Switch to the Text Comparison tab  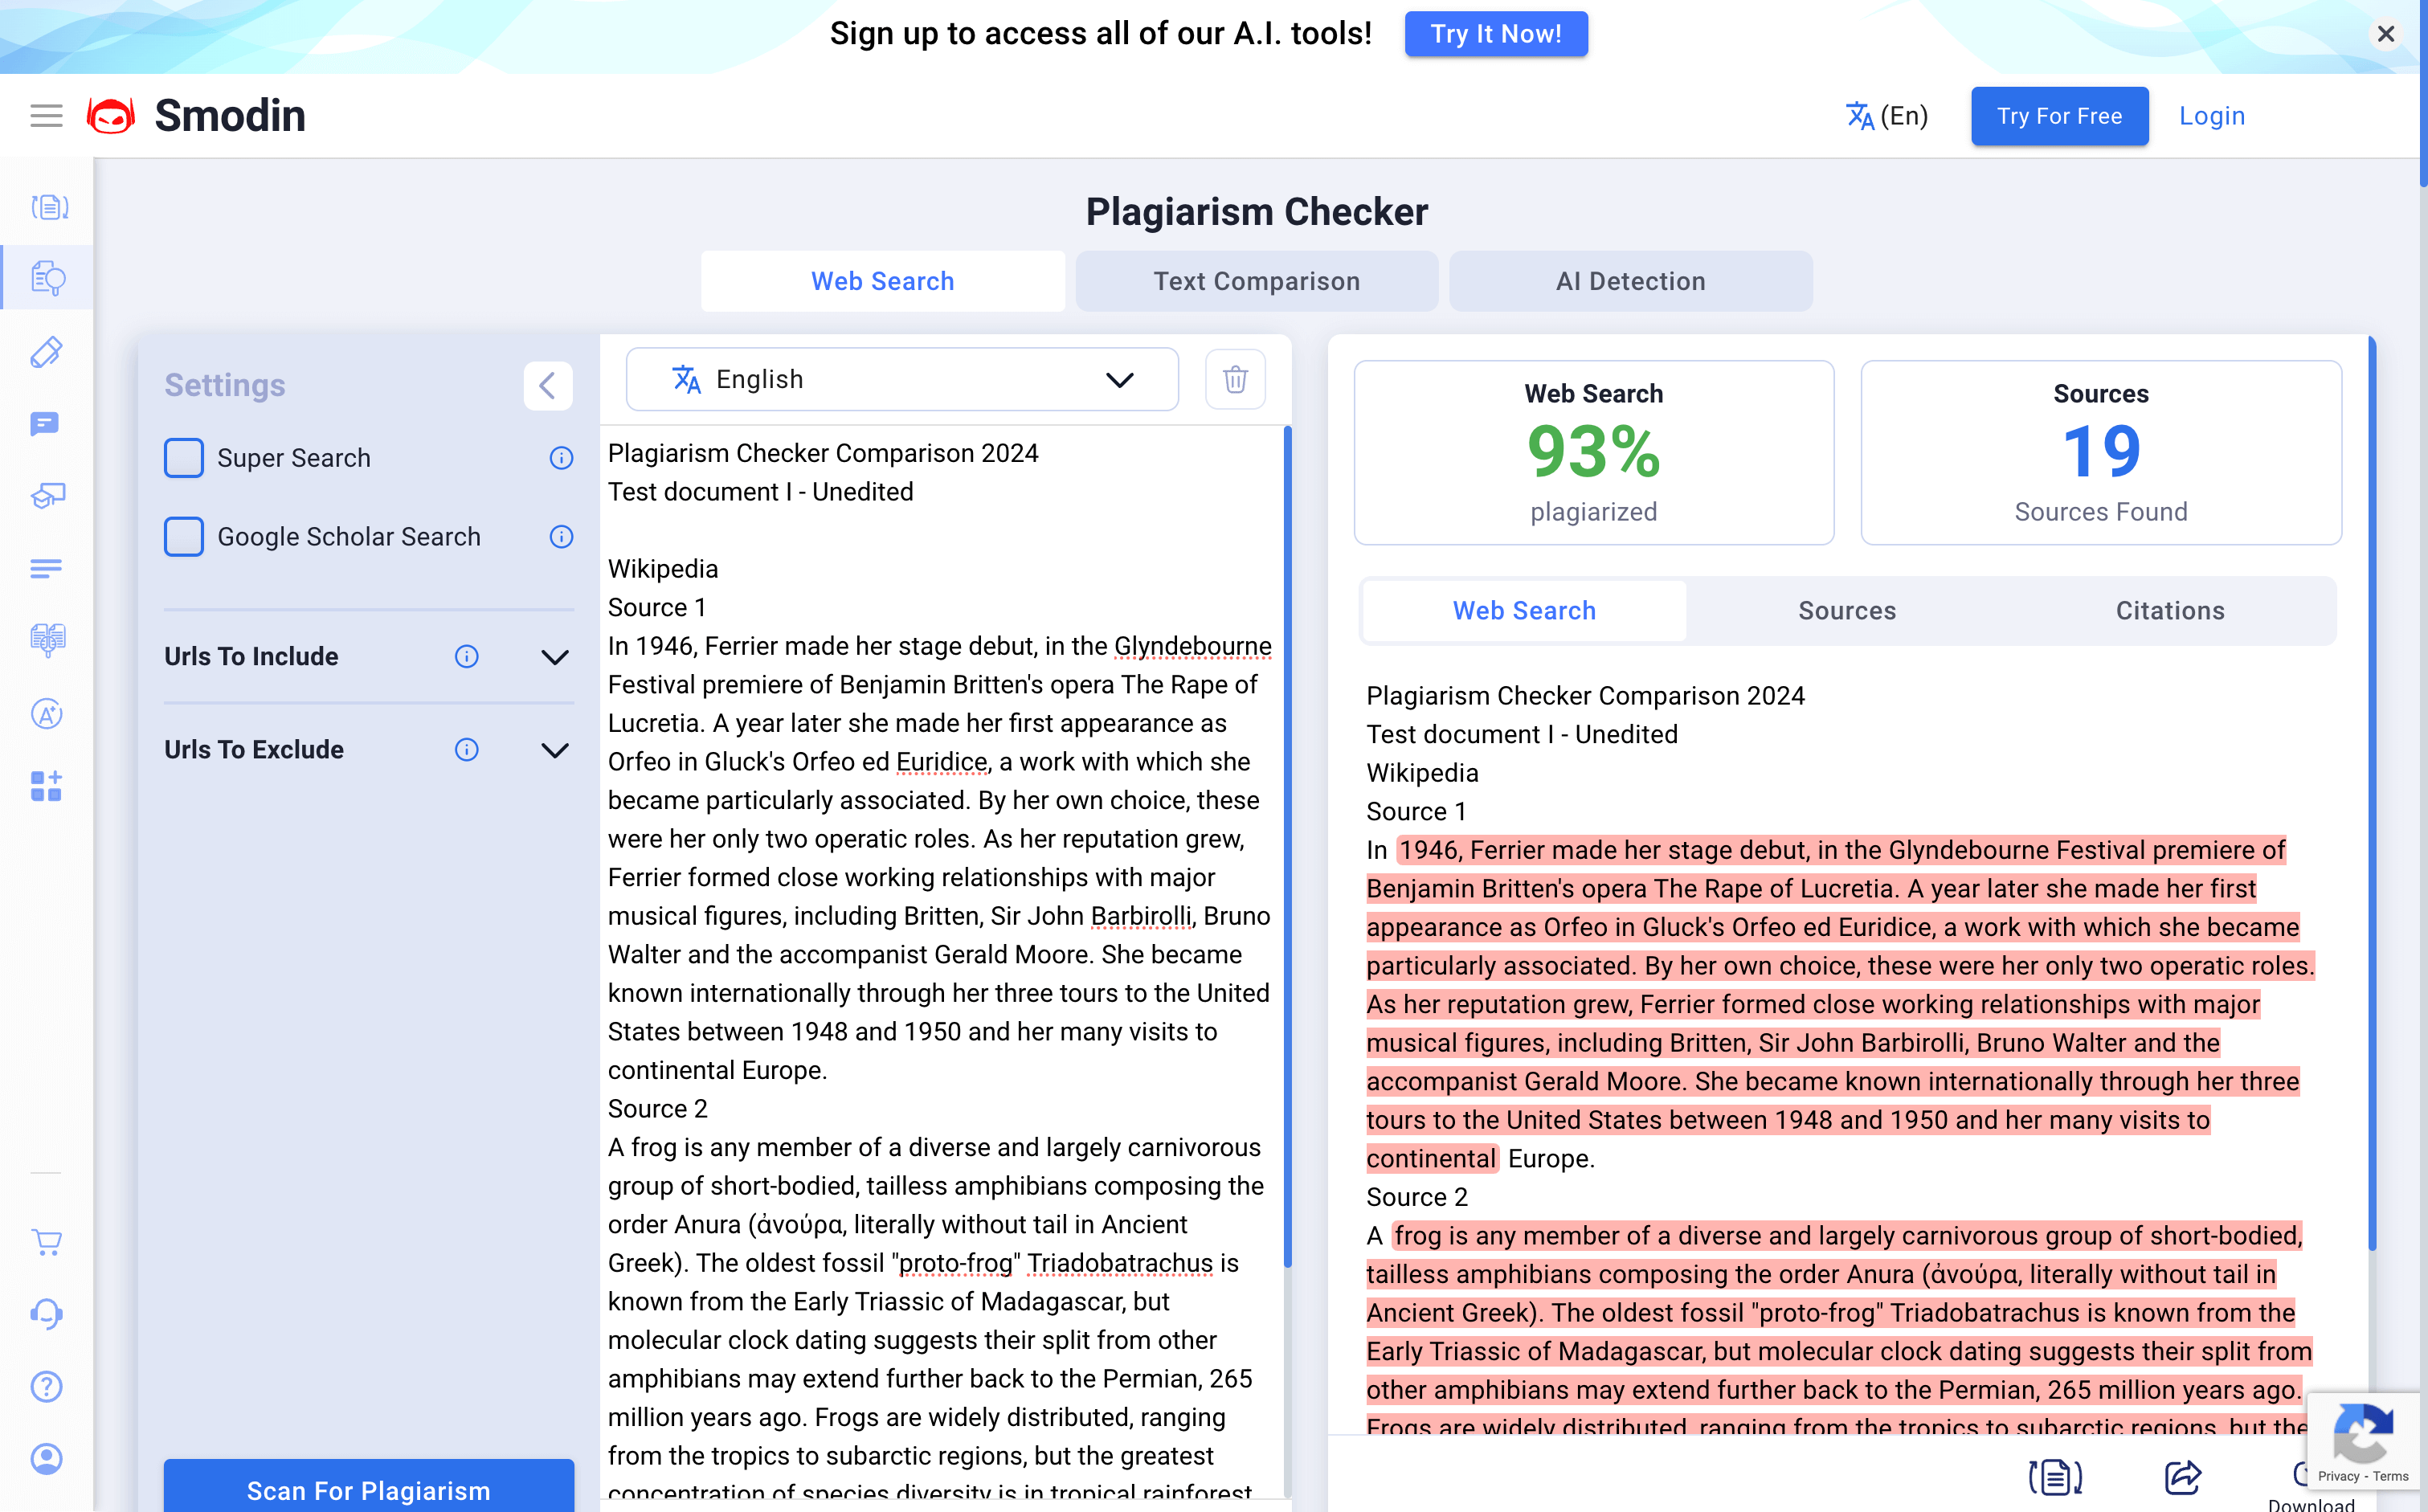(1256, 281)
